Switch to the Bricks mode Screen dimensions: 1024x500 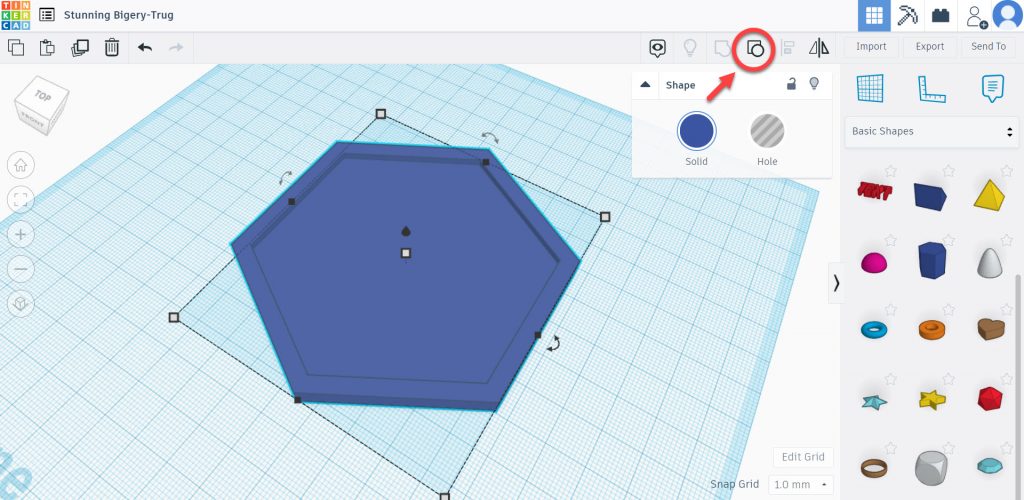click(940, 15)
